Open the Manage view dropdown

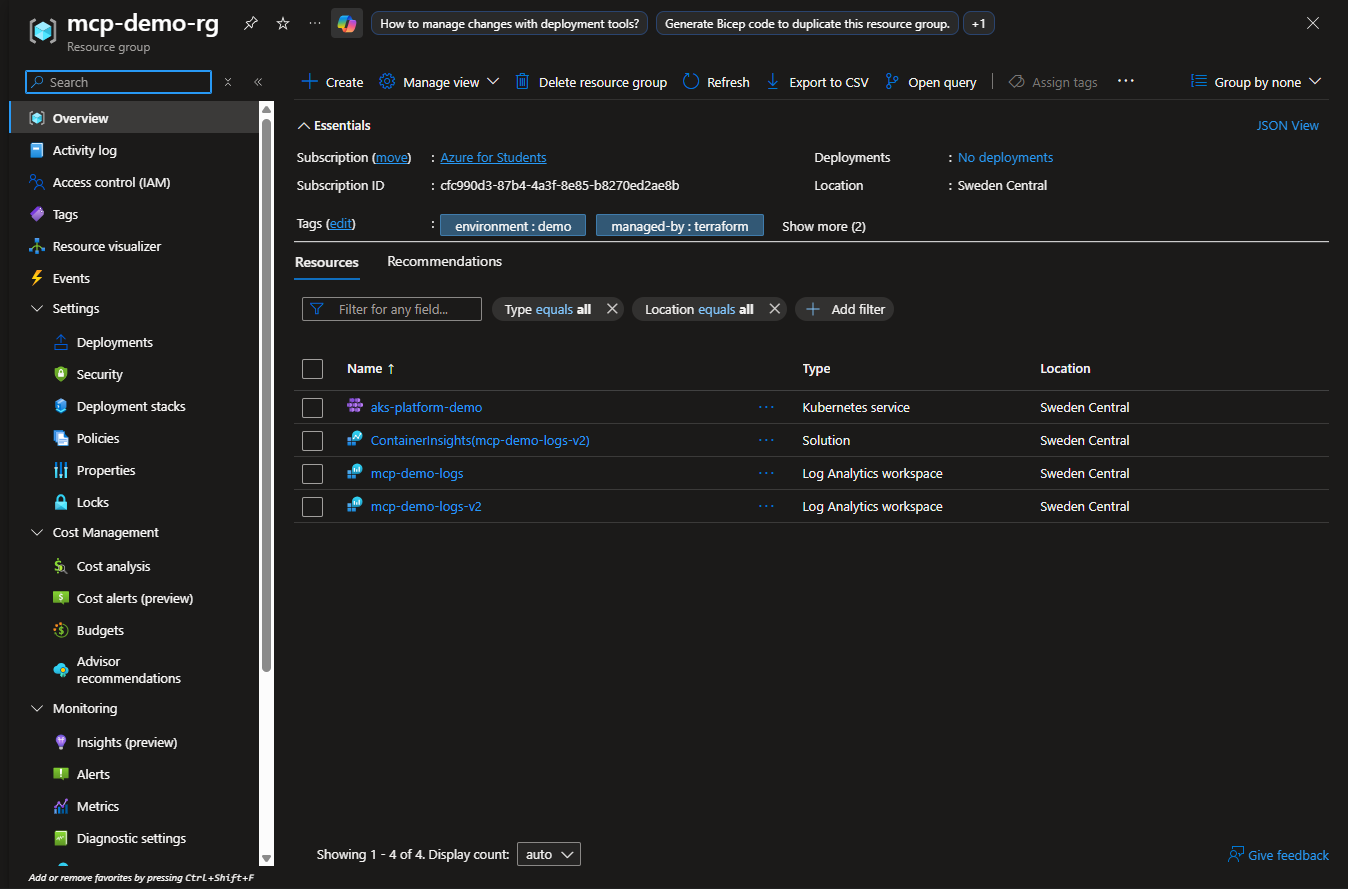[x=439, y=82]
